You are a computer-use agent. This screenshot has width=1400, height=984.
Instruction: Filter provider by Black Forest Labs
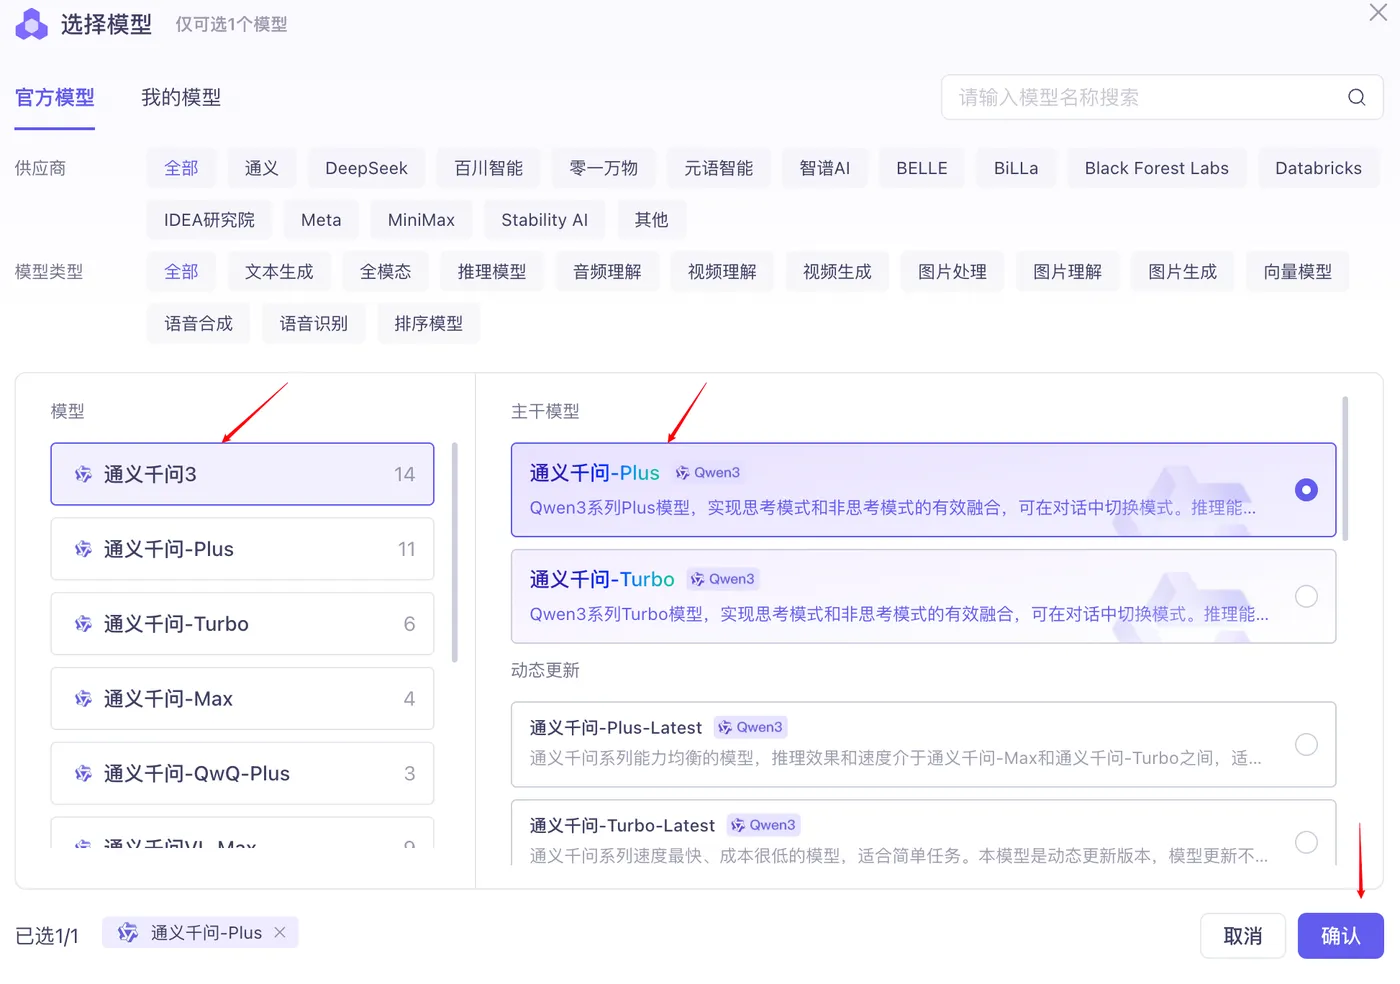pyautogui.click(x=1157, y=168)
